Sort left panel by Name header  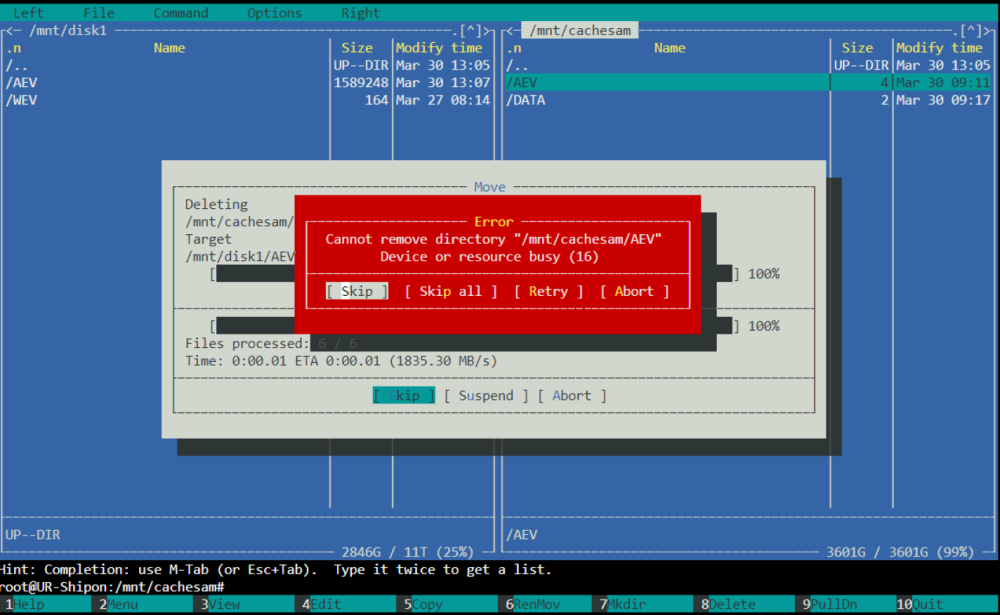(x=169, y=48)
